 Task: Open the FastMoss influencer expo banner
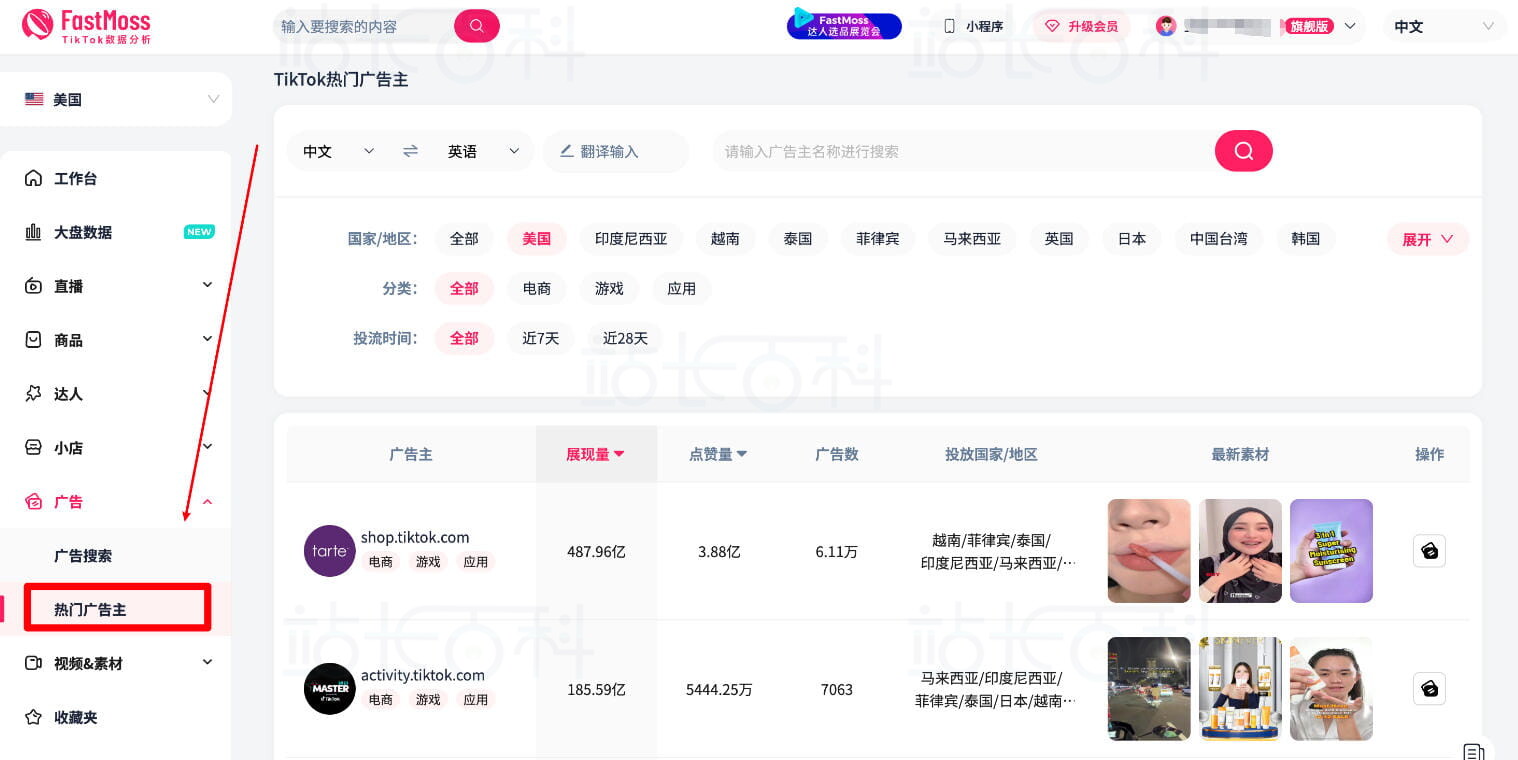coord(844,24)
